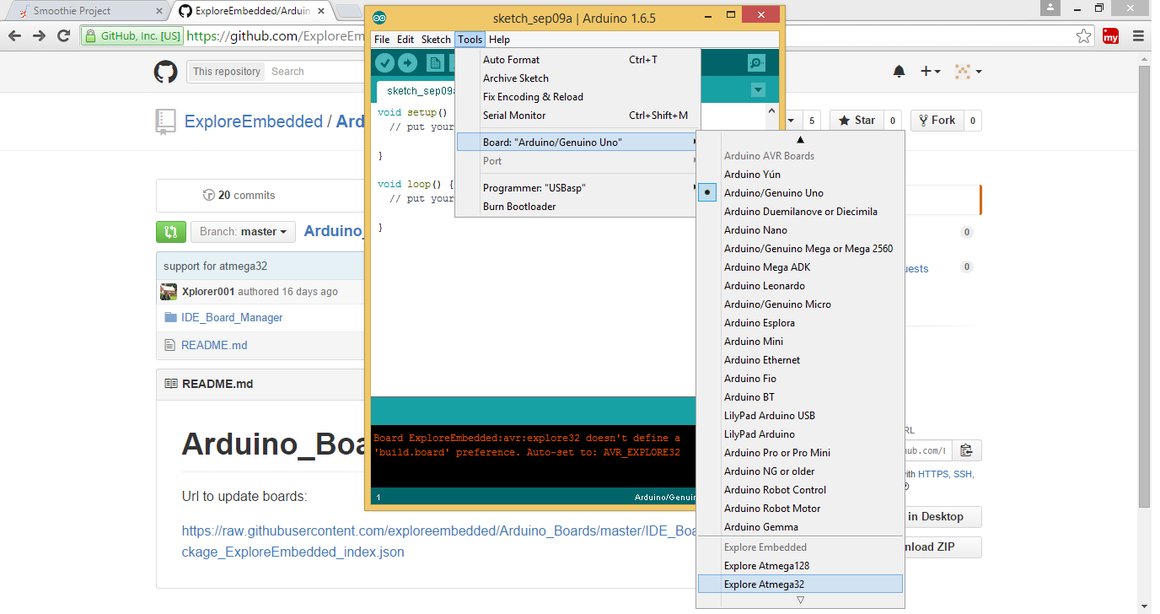Create a new sketch with the New icon
This screenshot has height=614, width=1160.
pos(435,63)
